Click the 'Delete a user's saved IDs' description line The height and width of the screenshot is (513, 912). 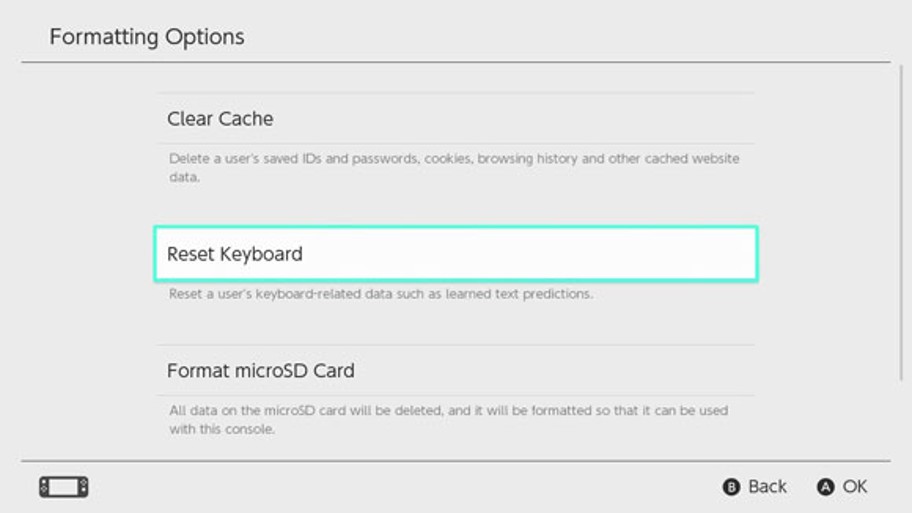click(x=454, y=159)
